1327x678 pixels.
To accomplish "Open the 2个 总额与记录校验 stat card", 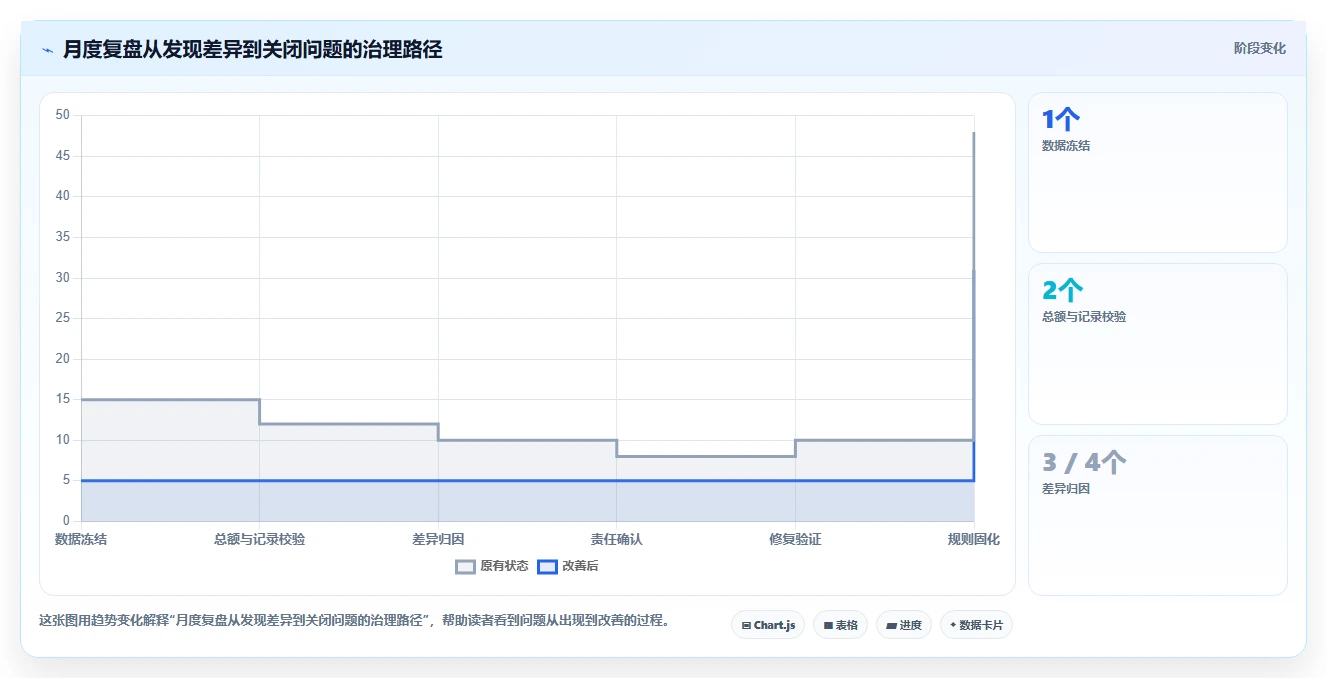I will pos(1157,344).
